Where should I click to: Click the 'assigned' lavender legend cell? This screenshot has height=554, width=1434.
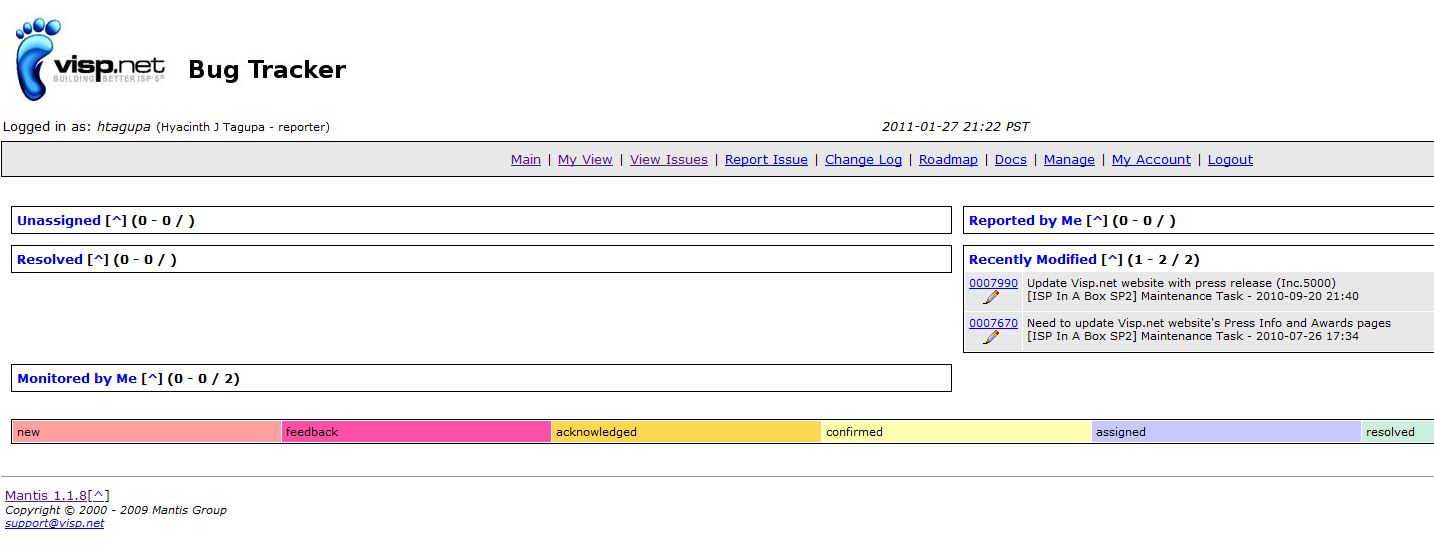pos(1226,432)
